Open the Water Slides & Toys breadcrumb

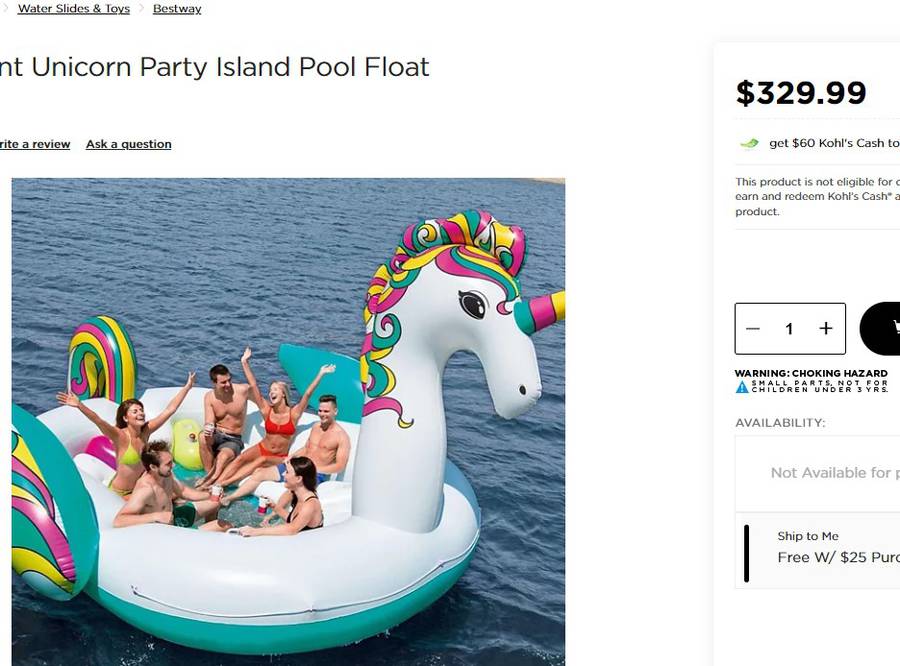coord(73,9)
